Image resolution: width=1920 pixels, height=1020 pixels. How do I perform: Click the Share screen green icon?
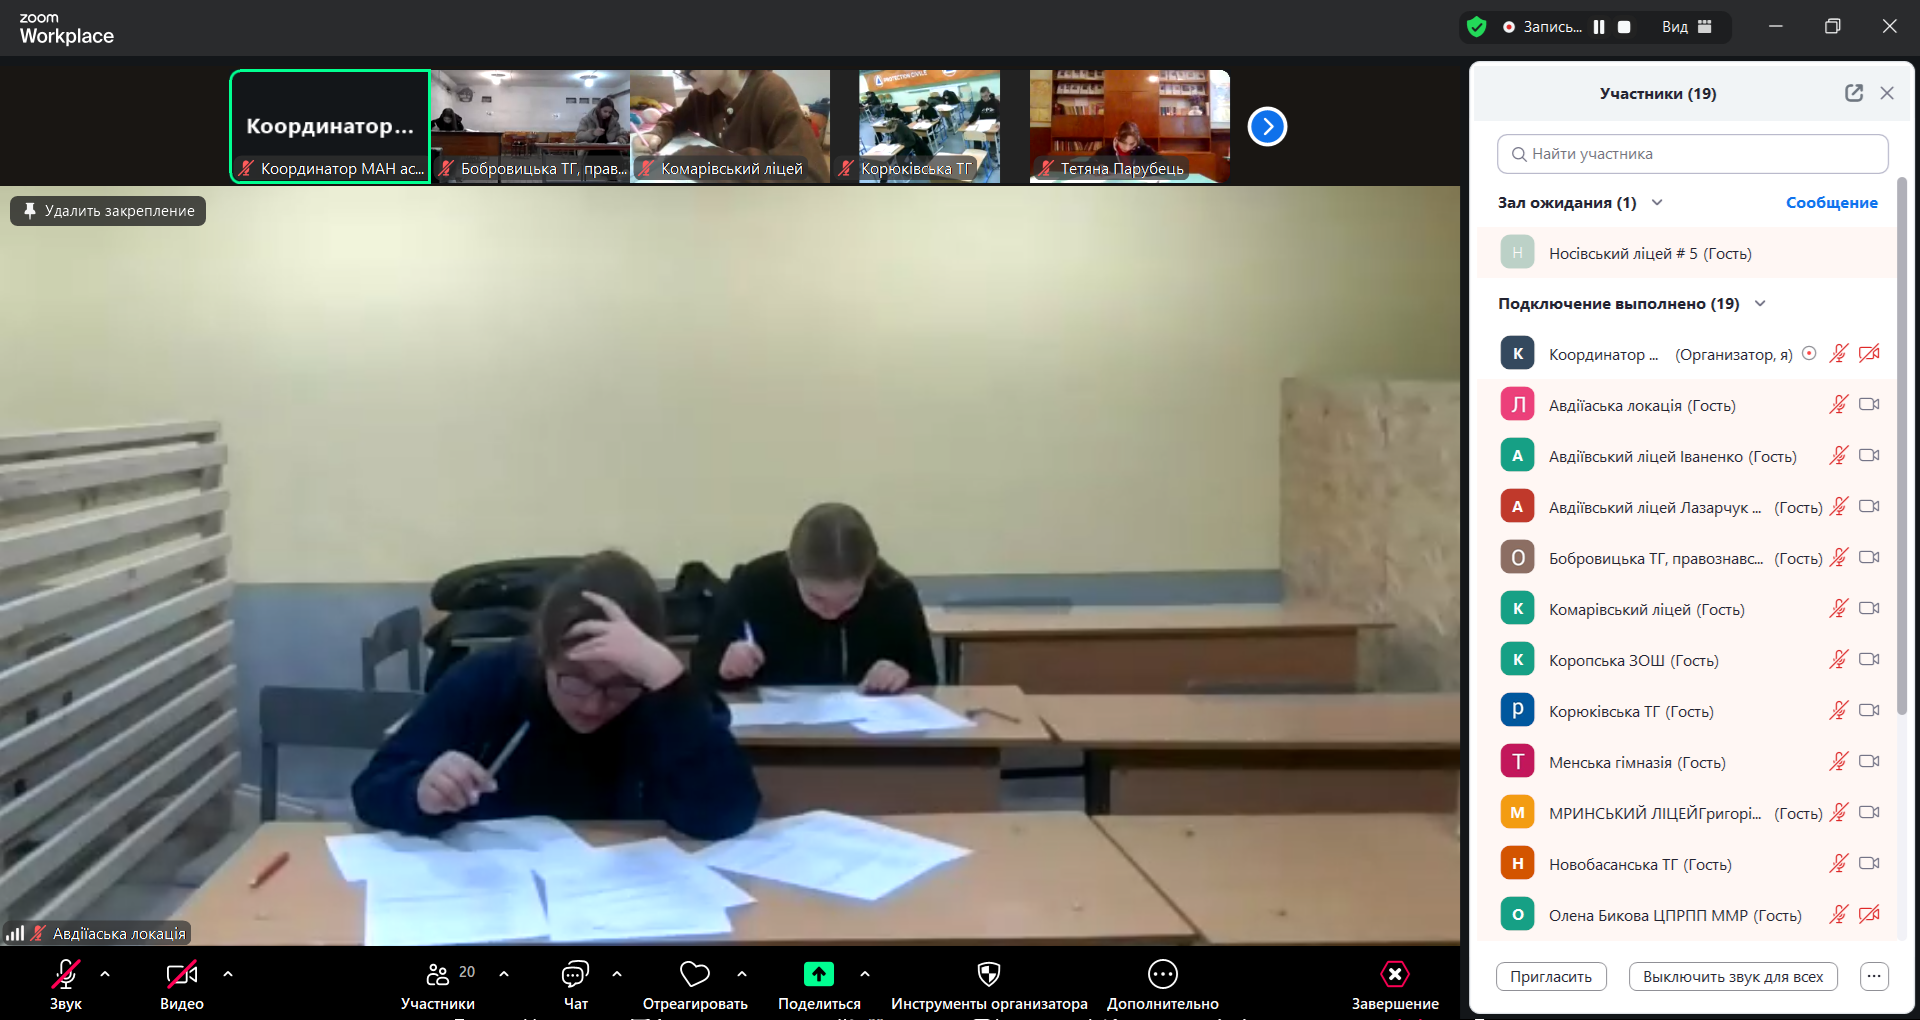(818, 974)
